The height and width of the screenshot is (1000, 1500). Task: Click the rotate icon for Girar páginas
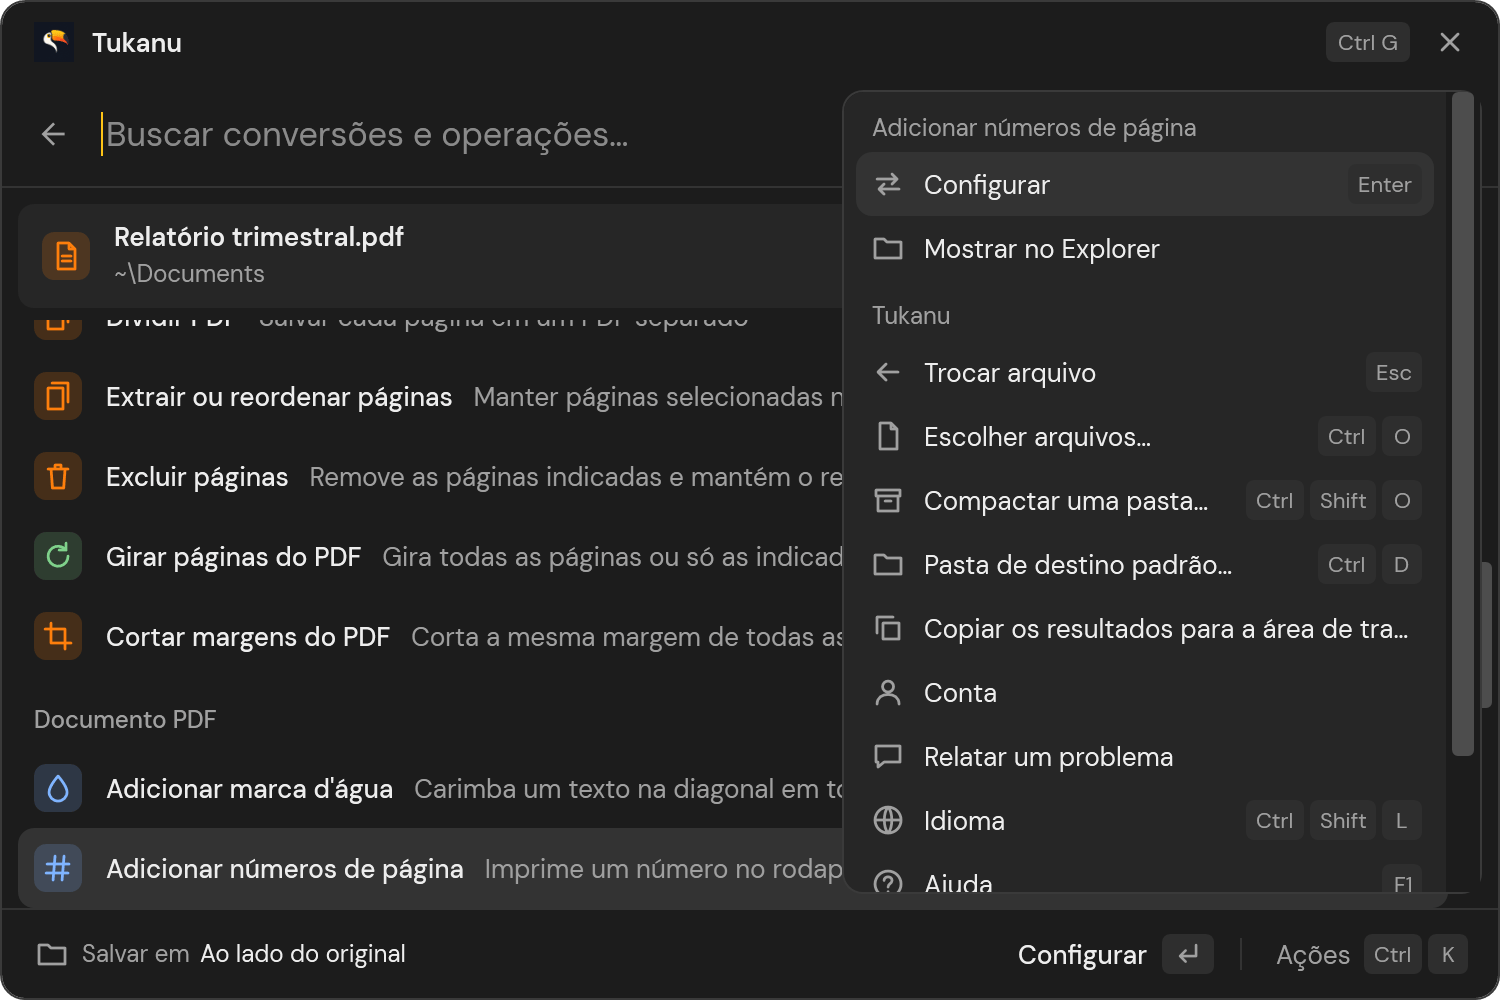(58, 556)
